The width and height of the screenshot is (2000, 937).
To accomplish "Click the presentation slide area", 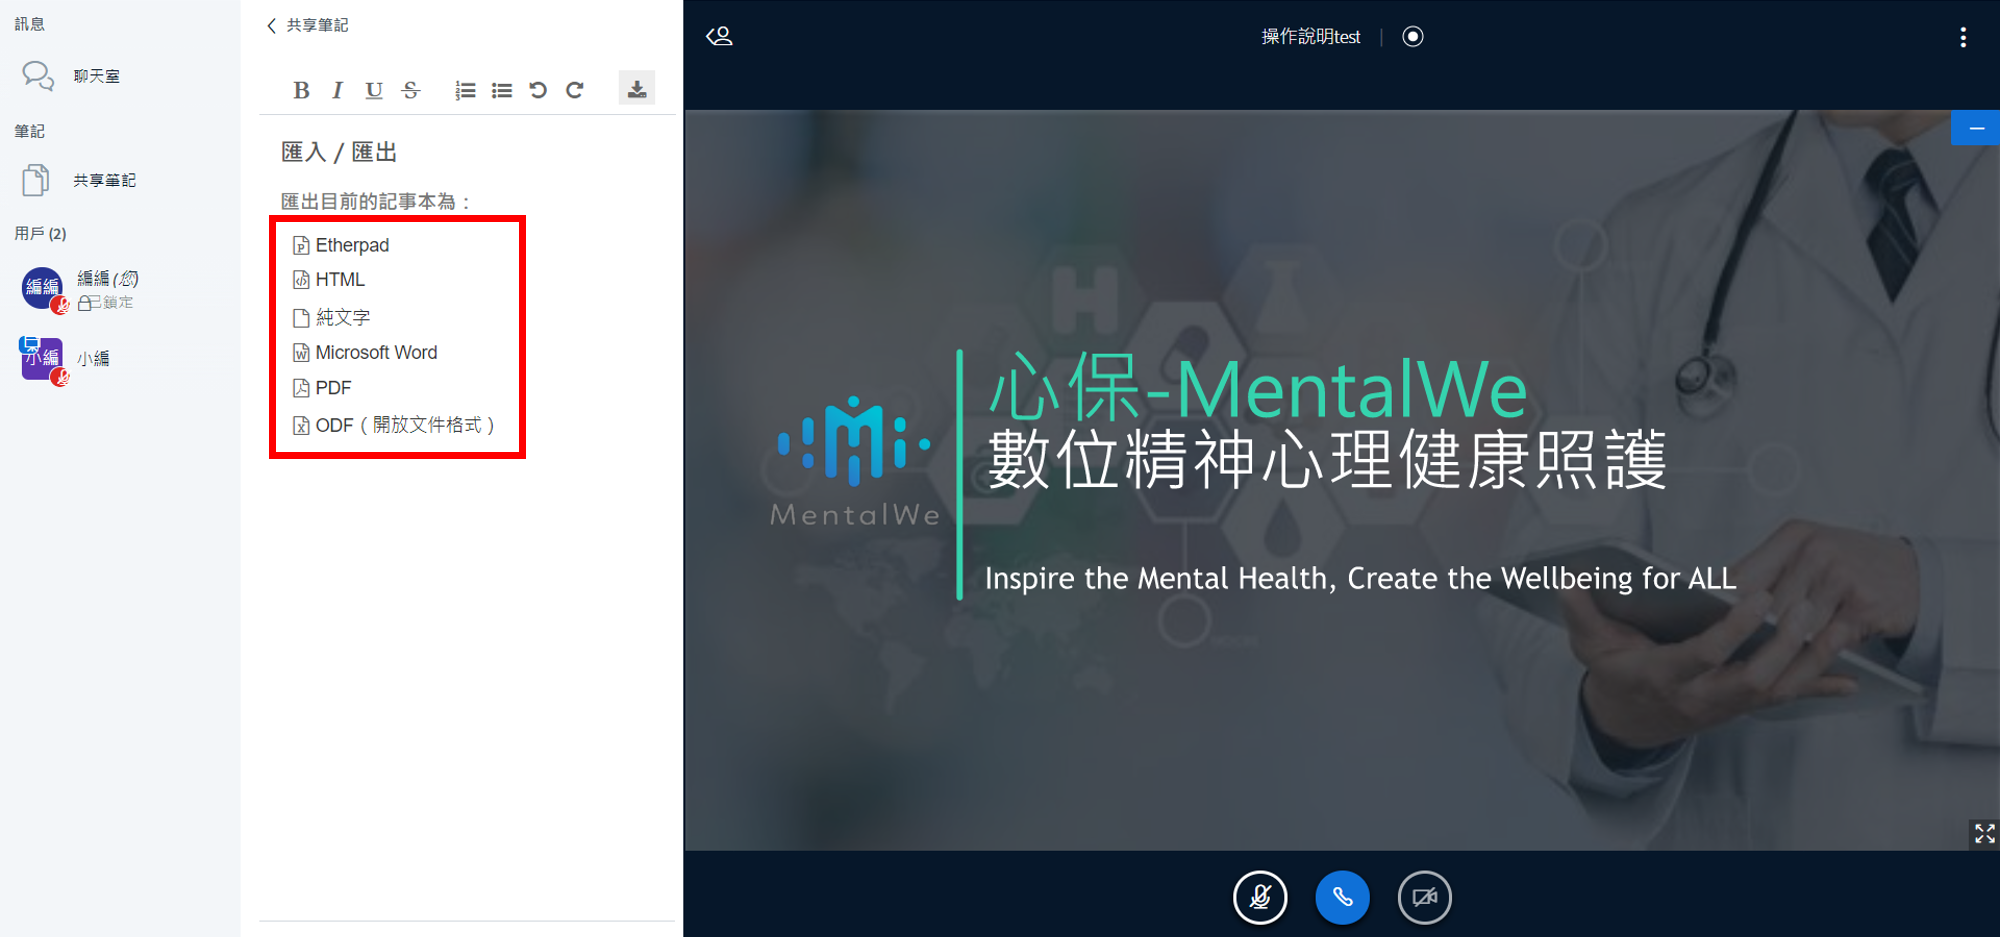I will [x=1342, y=480].
